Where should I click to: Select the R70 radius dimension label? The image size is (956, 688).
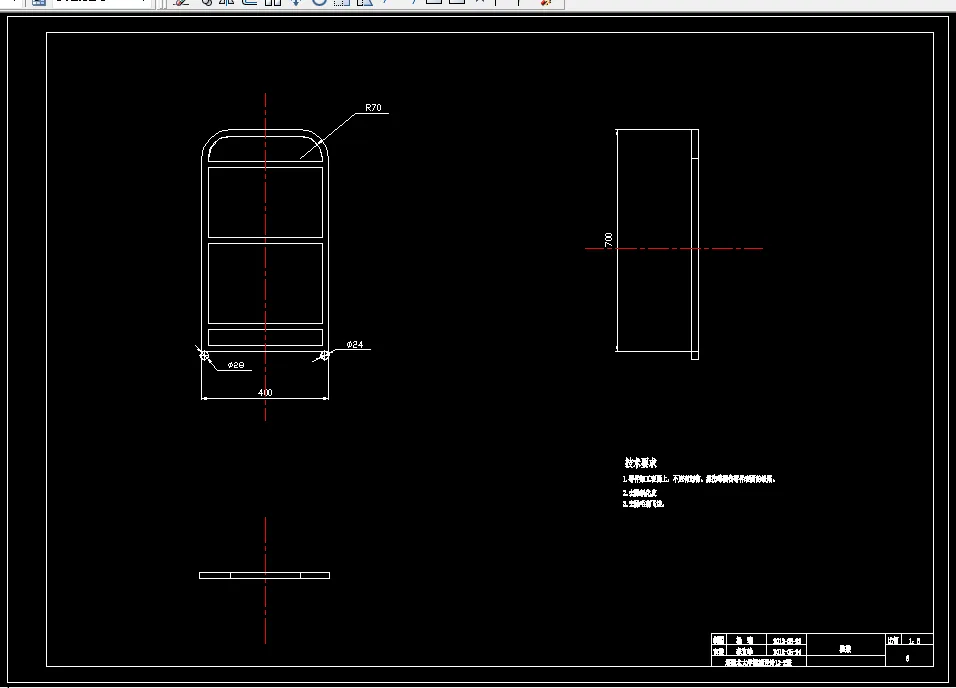coord(373,107)
